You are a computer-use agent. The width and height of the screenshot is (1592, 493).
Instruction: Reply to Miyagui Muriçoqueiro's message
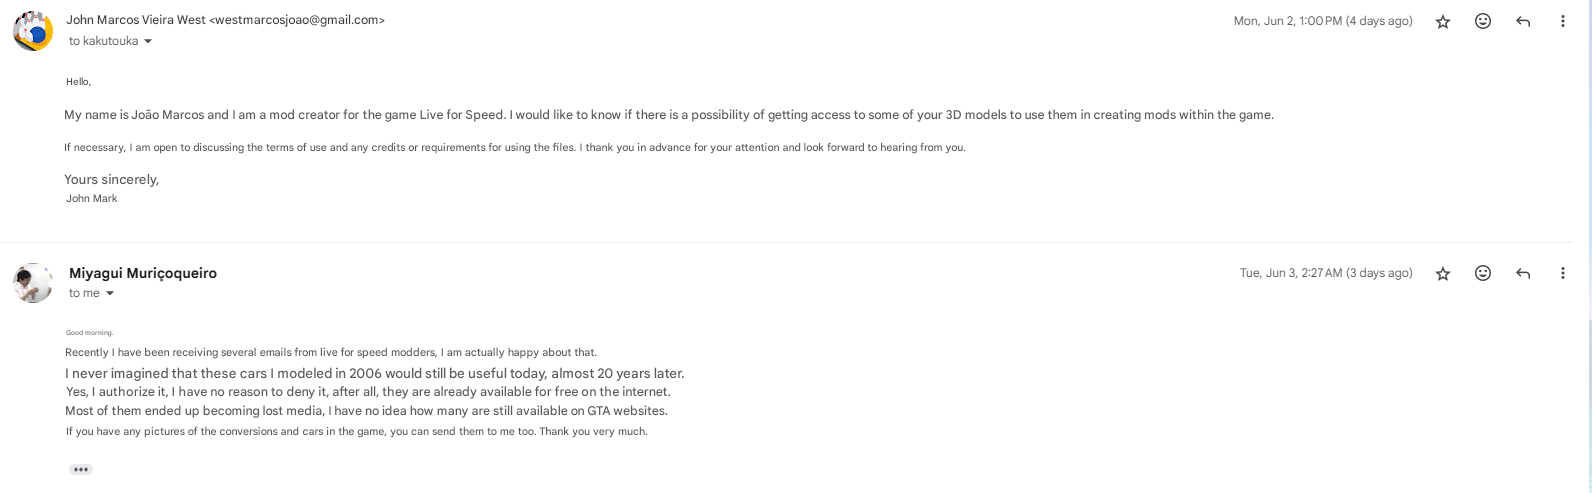pos(1523,273)
